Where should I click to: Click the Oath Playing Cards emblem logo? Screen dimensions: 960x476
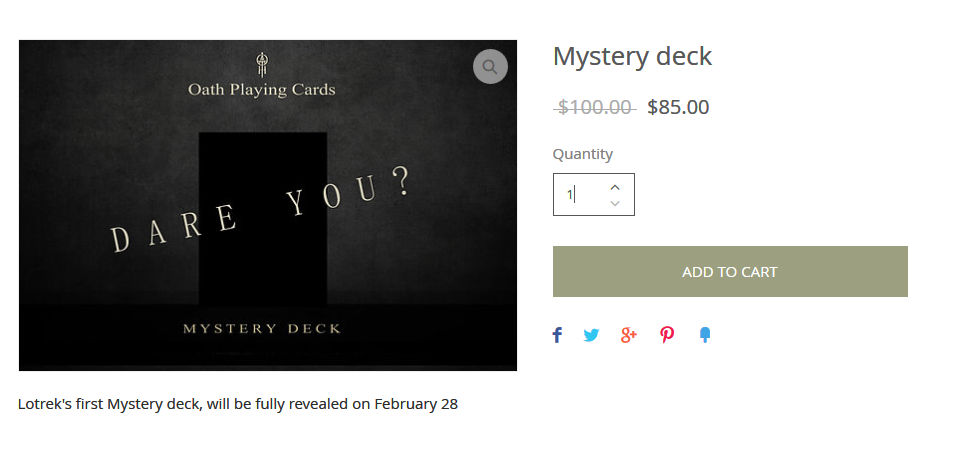point(262,64)
